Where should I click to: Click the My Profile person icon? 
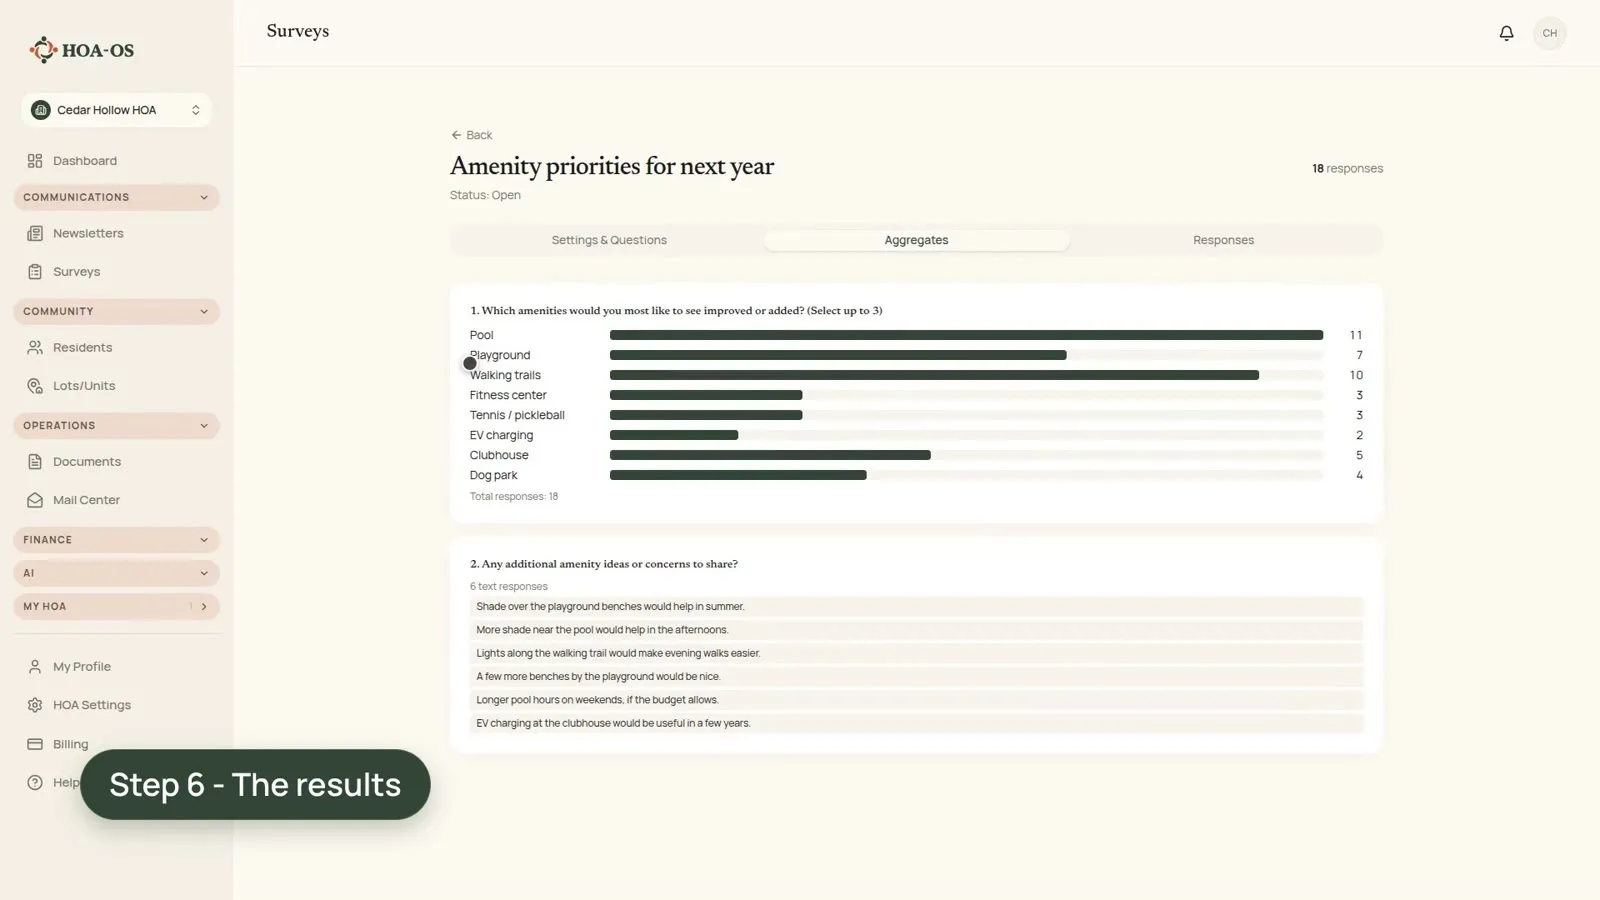(35, 667)
